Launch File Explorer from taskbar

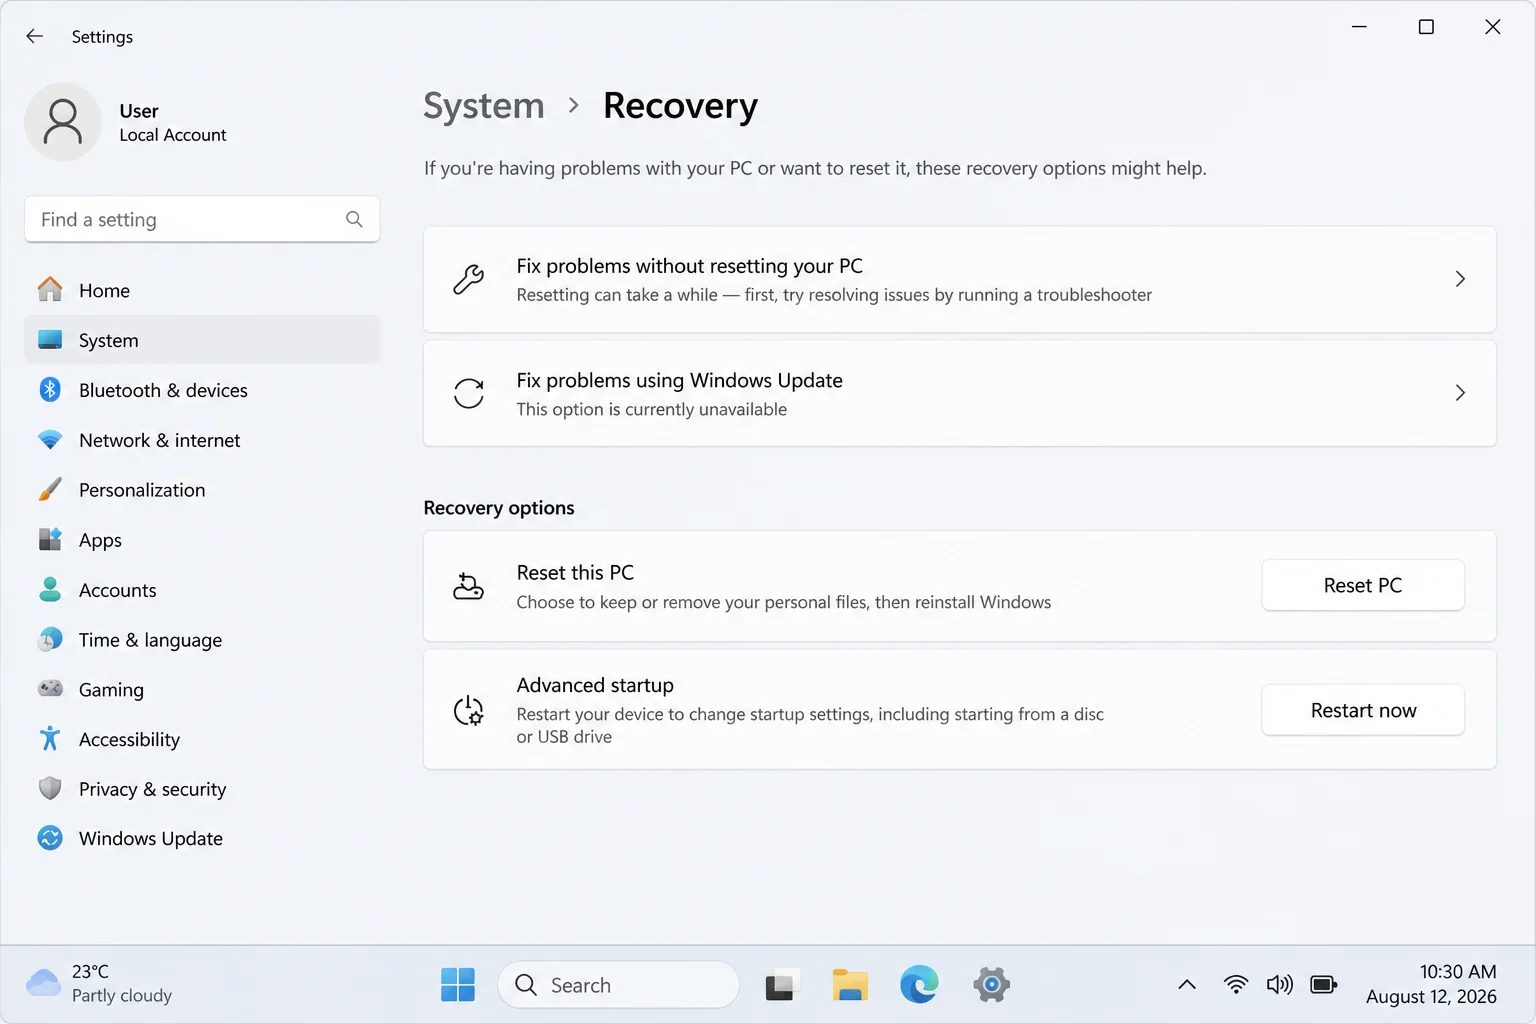(x=850, y=985)
